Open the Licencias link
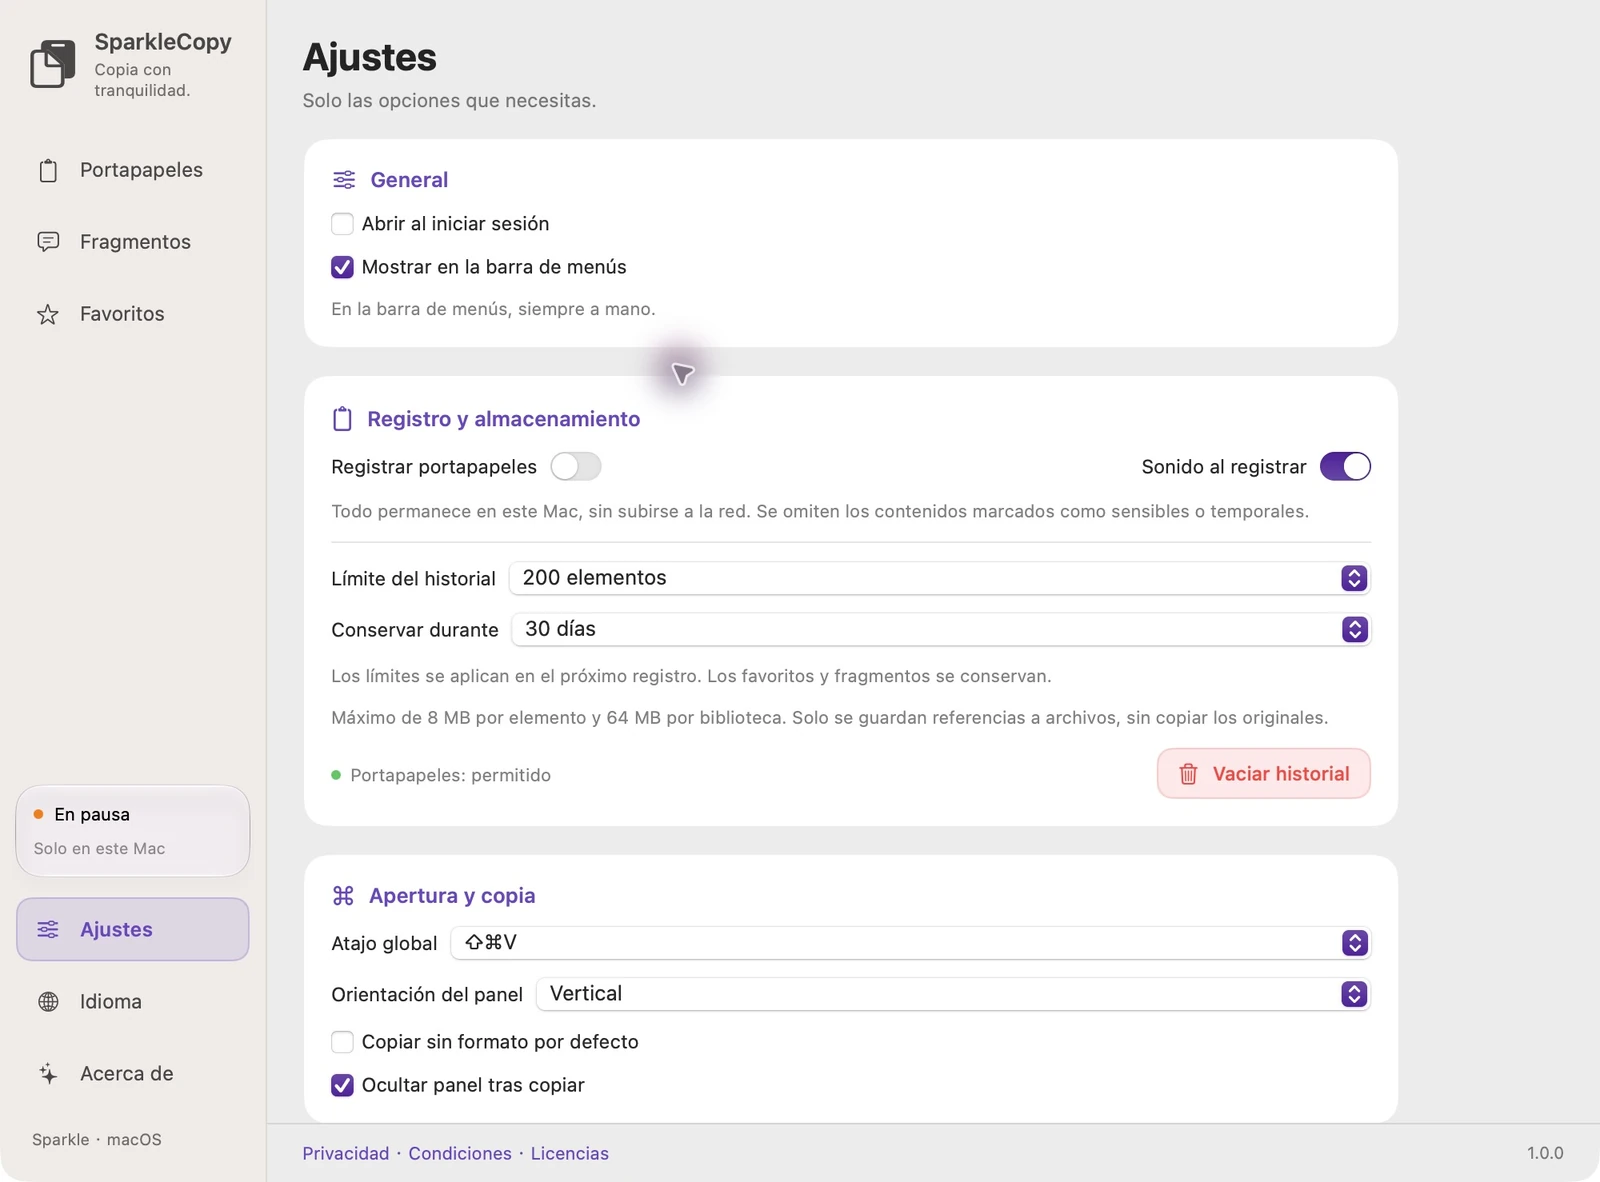1600x1182 pixels. 570,1154
